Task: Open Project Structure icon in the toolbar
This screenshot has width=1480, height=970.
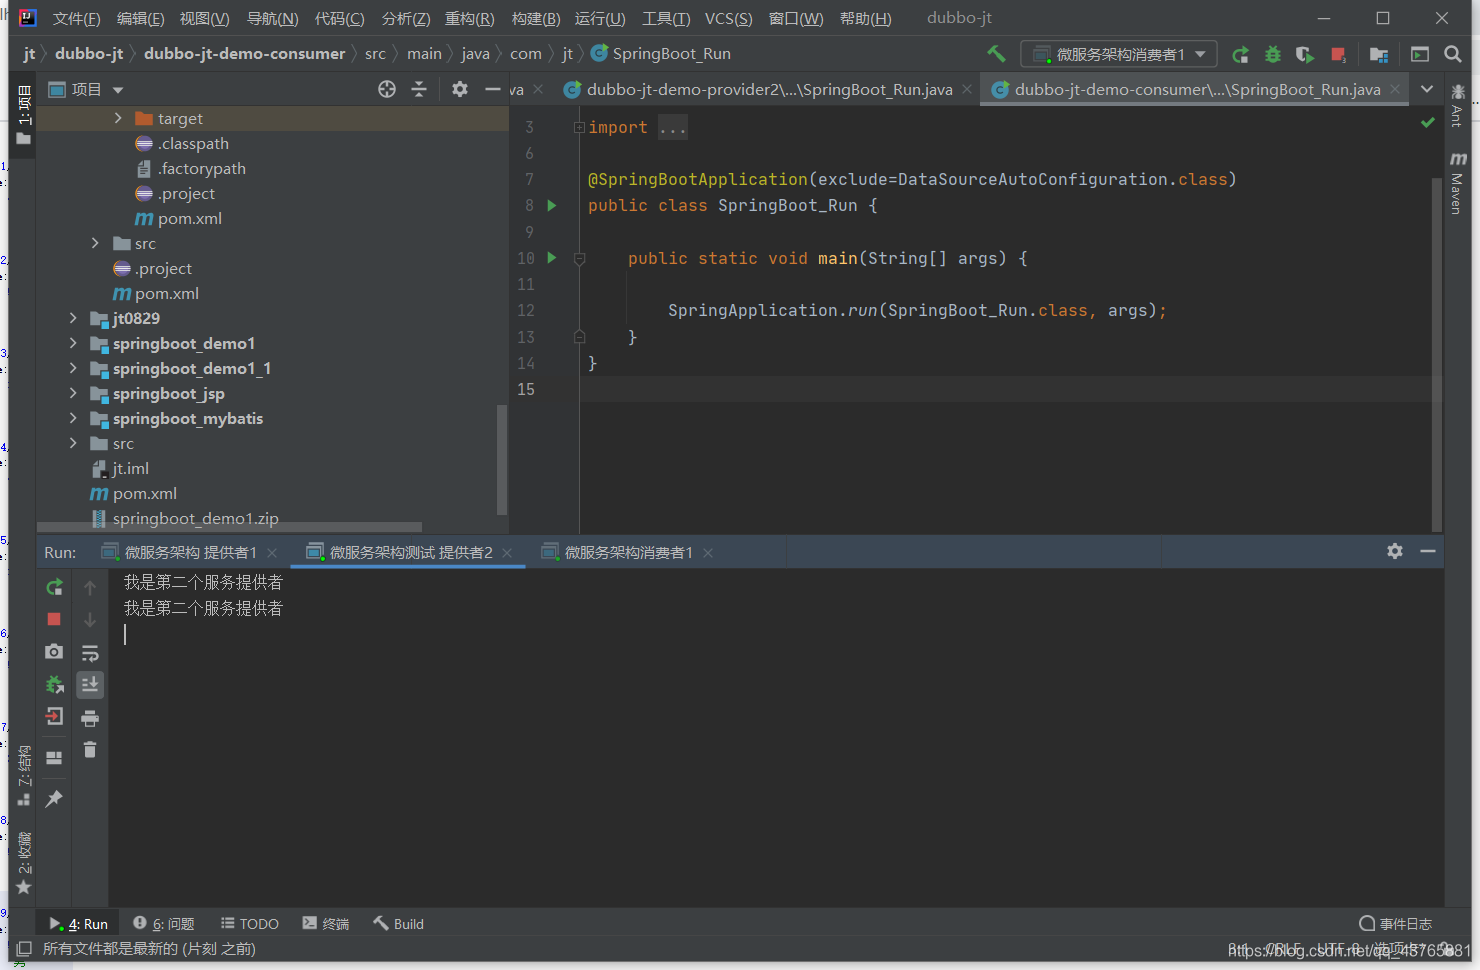Action: tap(1379, 55)
